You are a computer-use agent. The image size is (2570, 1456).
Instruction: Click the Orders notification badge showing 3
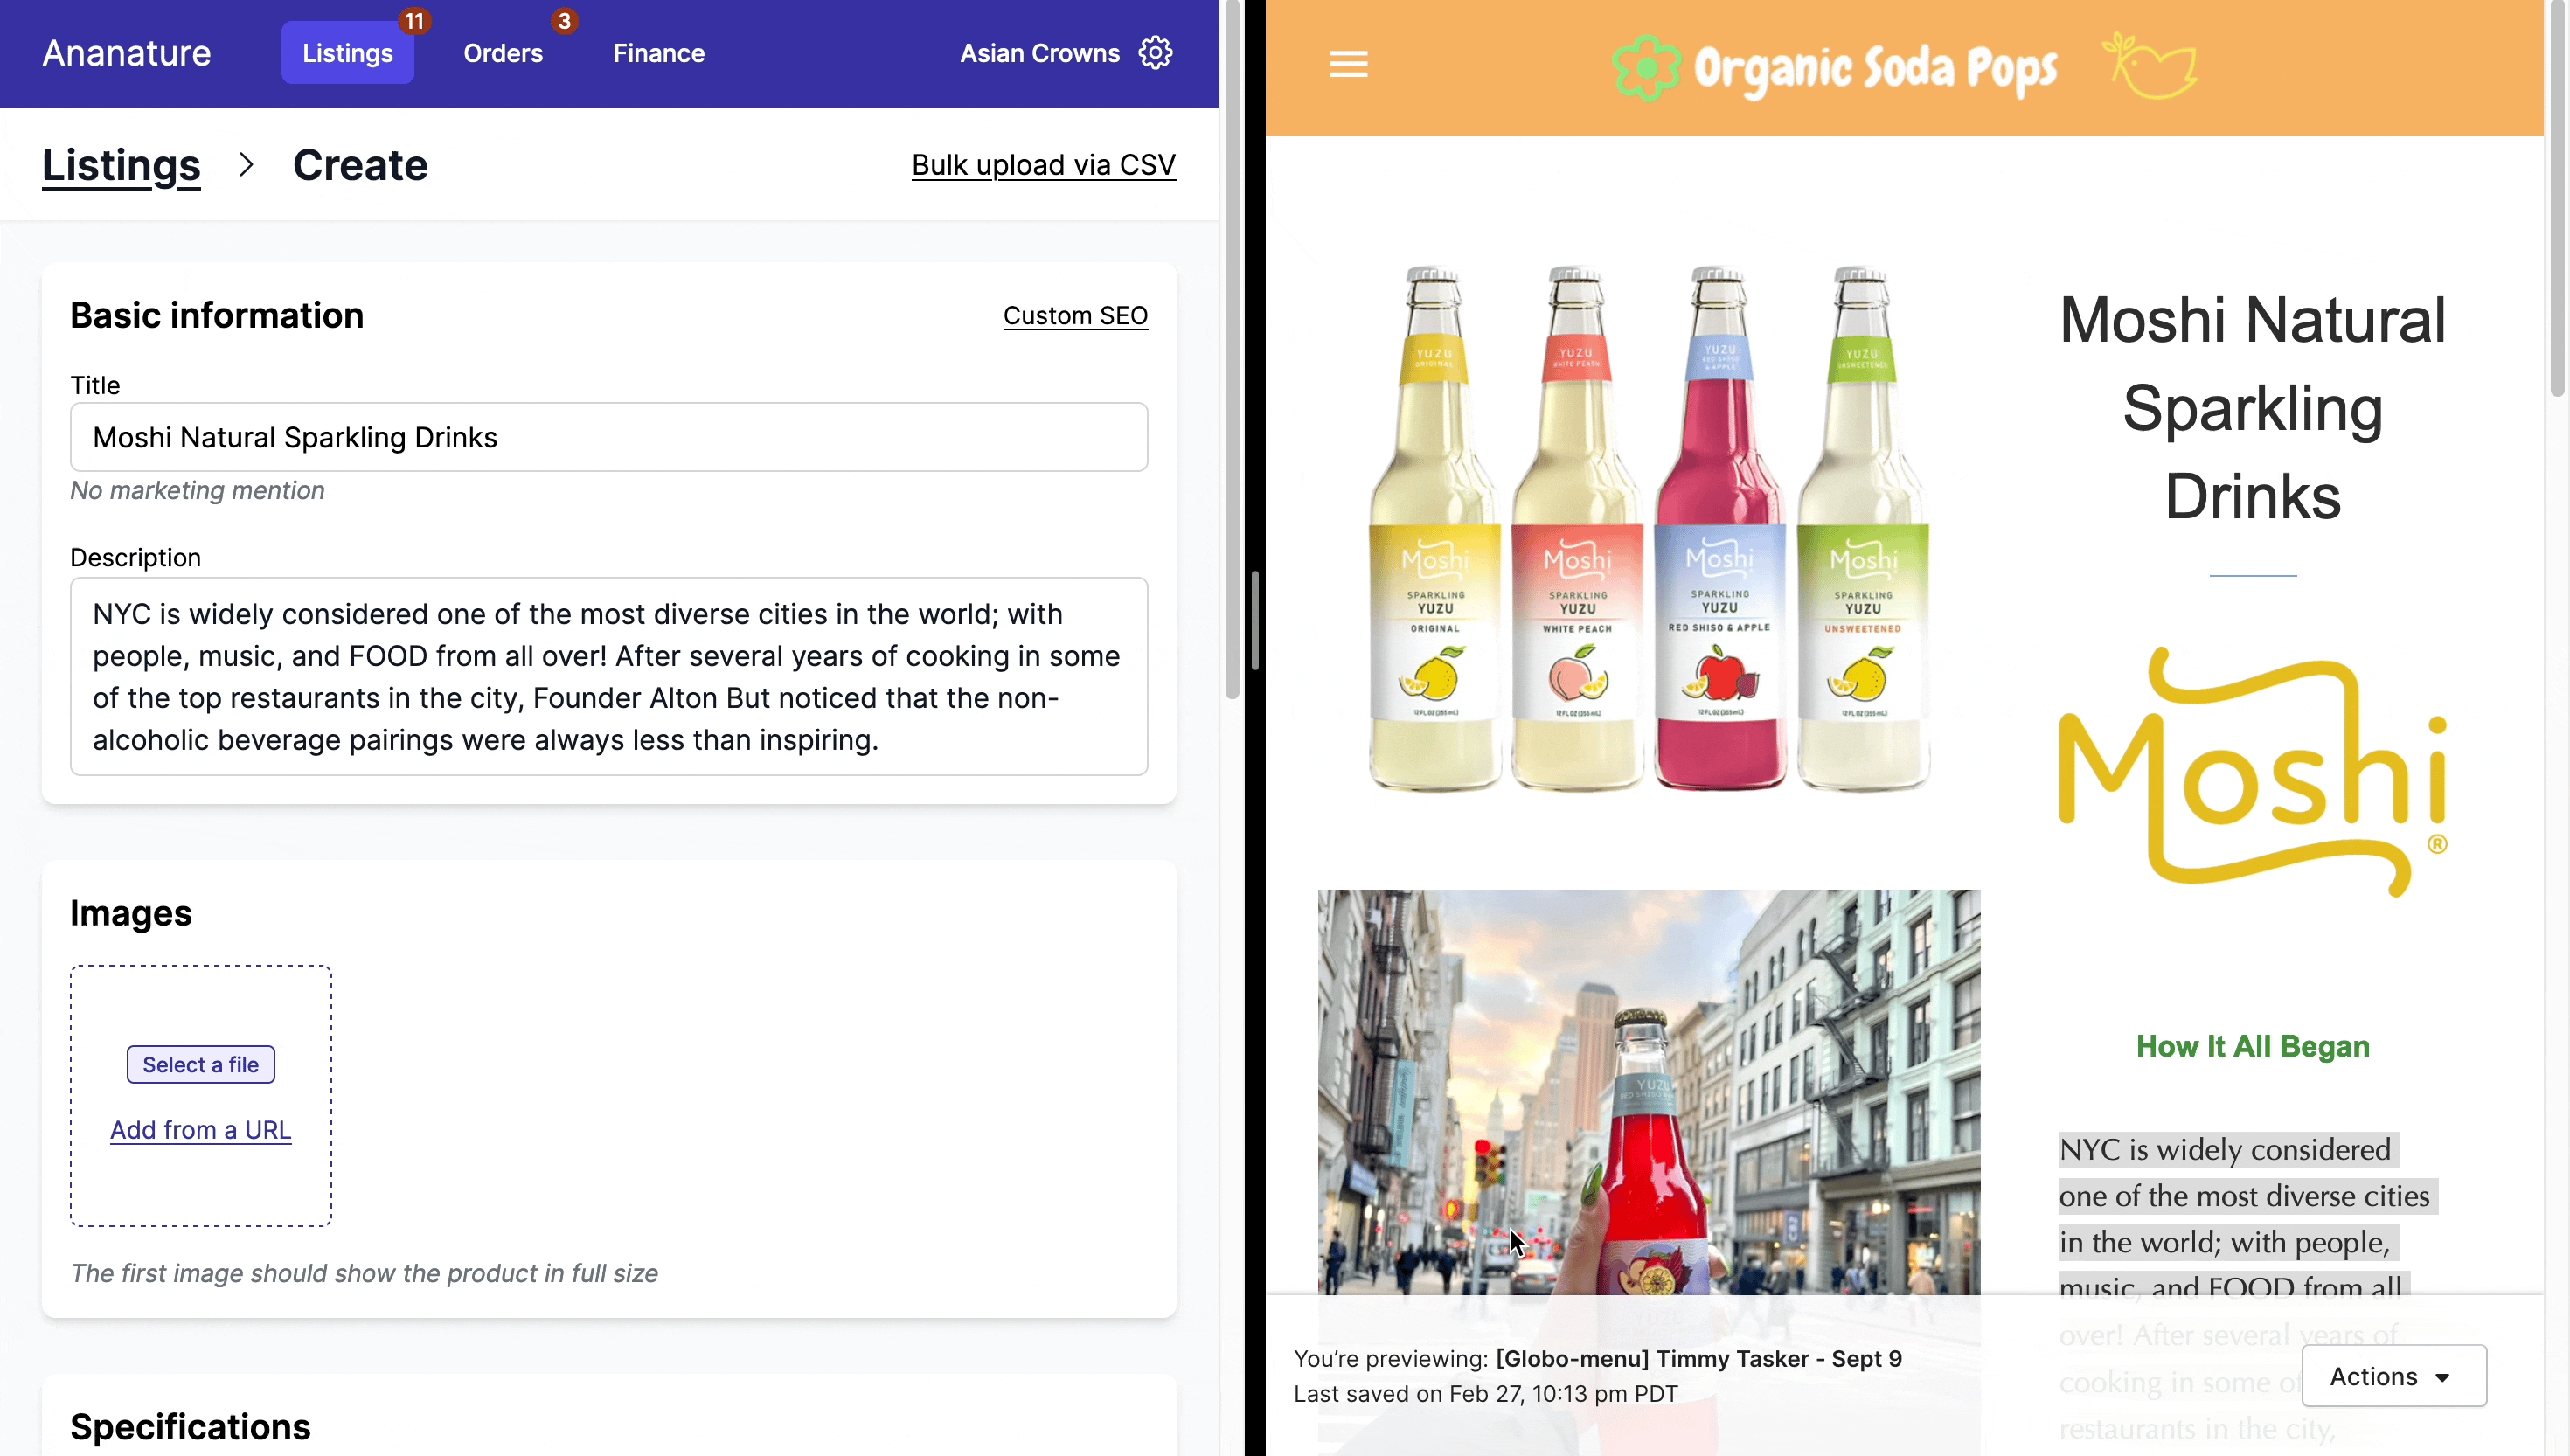click(564, 21)
